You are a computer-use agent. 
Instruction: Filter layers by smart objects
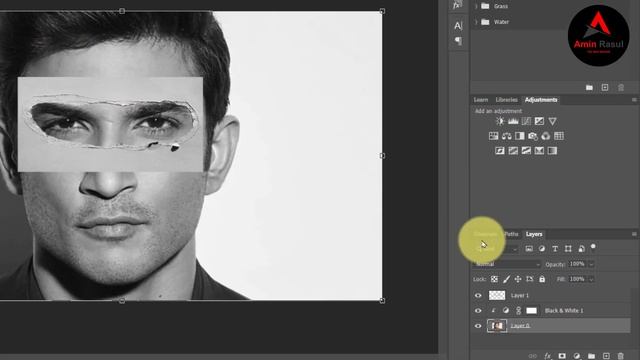(x=581, y=249)
